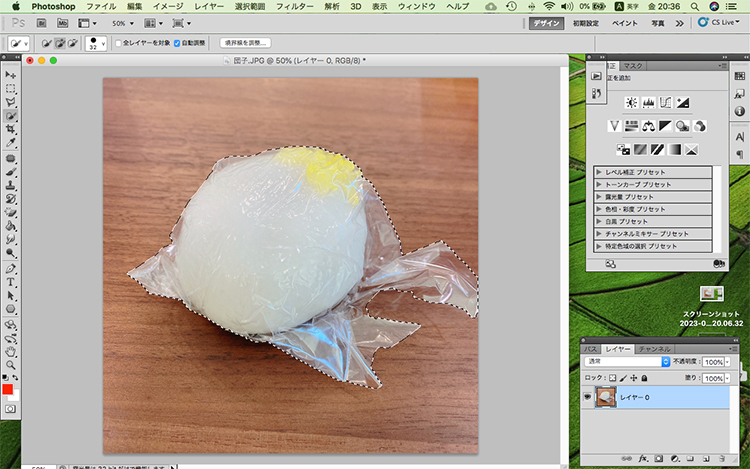Open the 不透明度 slider arrow
The image size is (750, 469).
click(x=728, y=362)
